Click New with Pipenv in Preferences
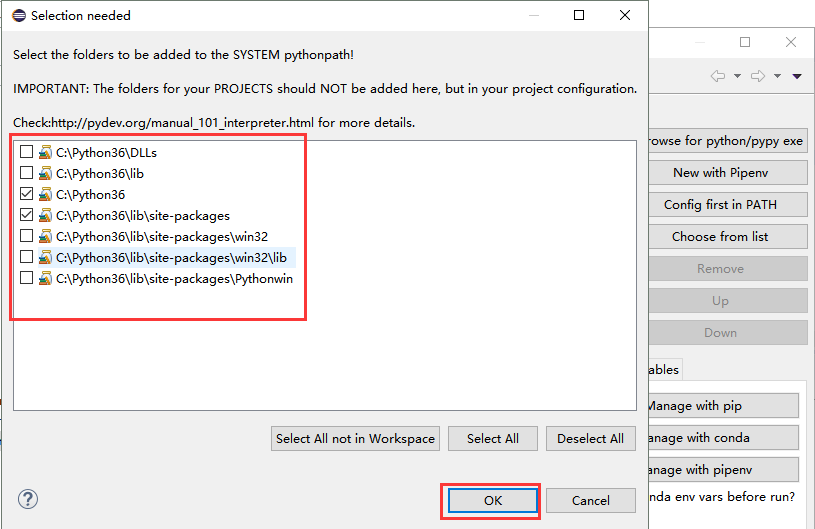The height and width of the screenshot is (529, 815). coord(728,173)
